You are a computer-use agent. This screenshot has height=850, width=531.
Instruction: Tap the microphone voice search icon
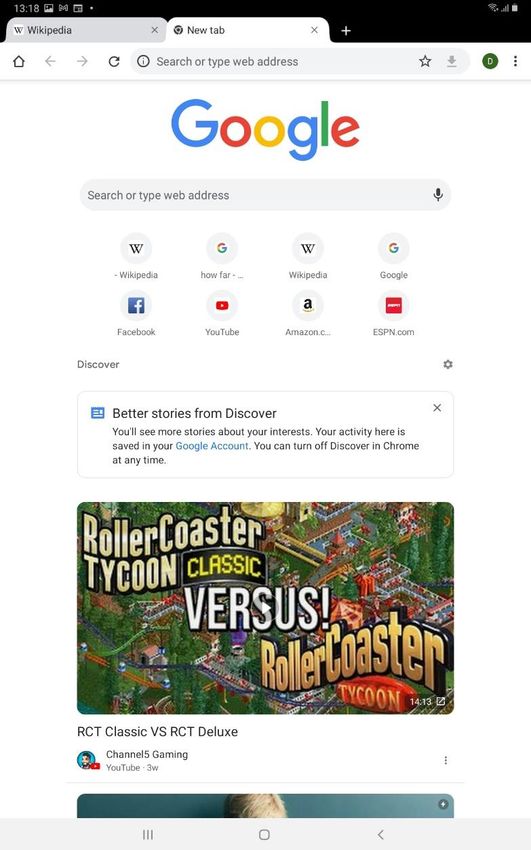[438, 195]
